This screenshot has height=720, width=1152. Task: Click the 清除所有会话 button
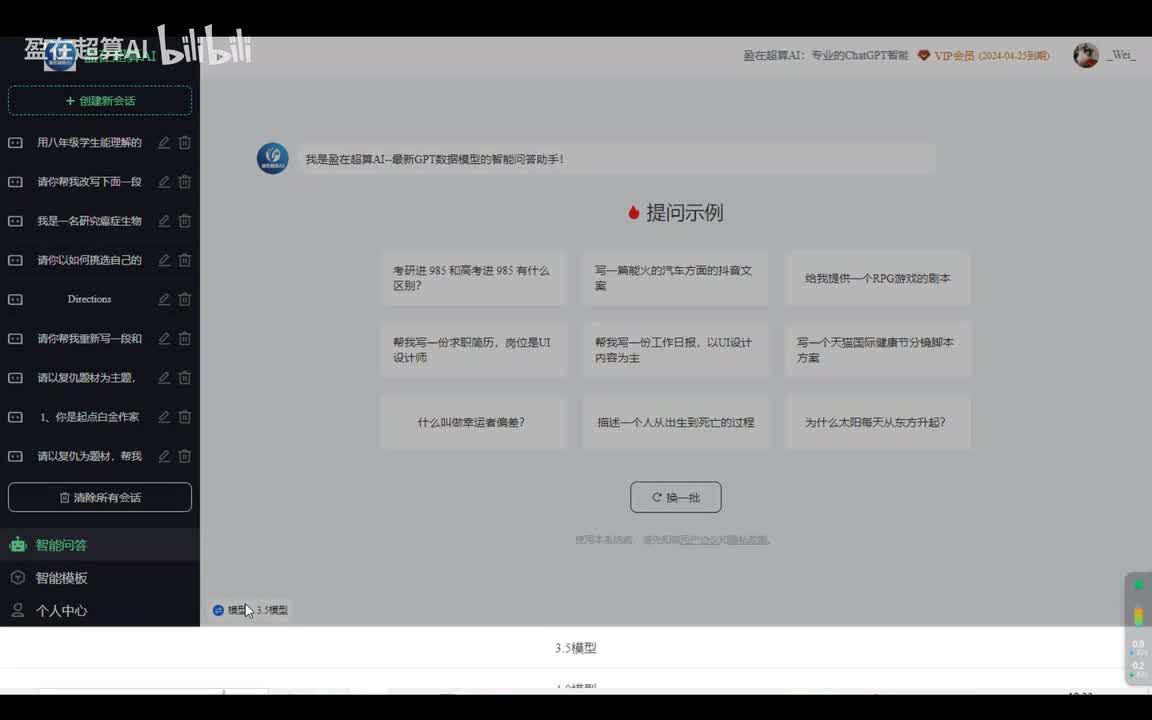pos(100,497)
